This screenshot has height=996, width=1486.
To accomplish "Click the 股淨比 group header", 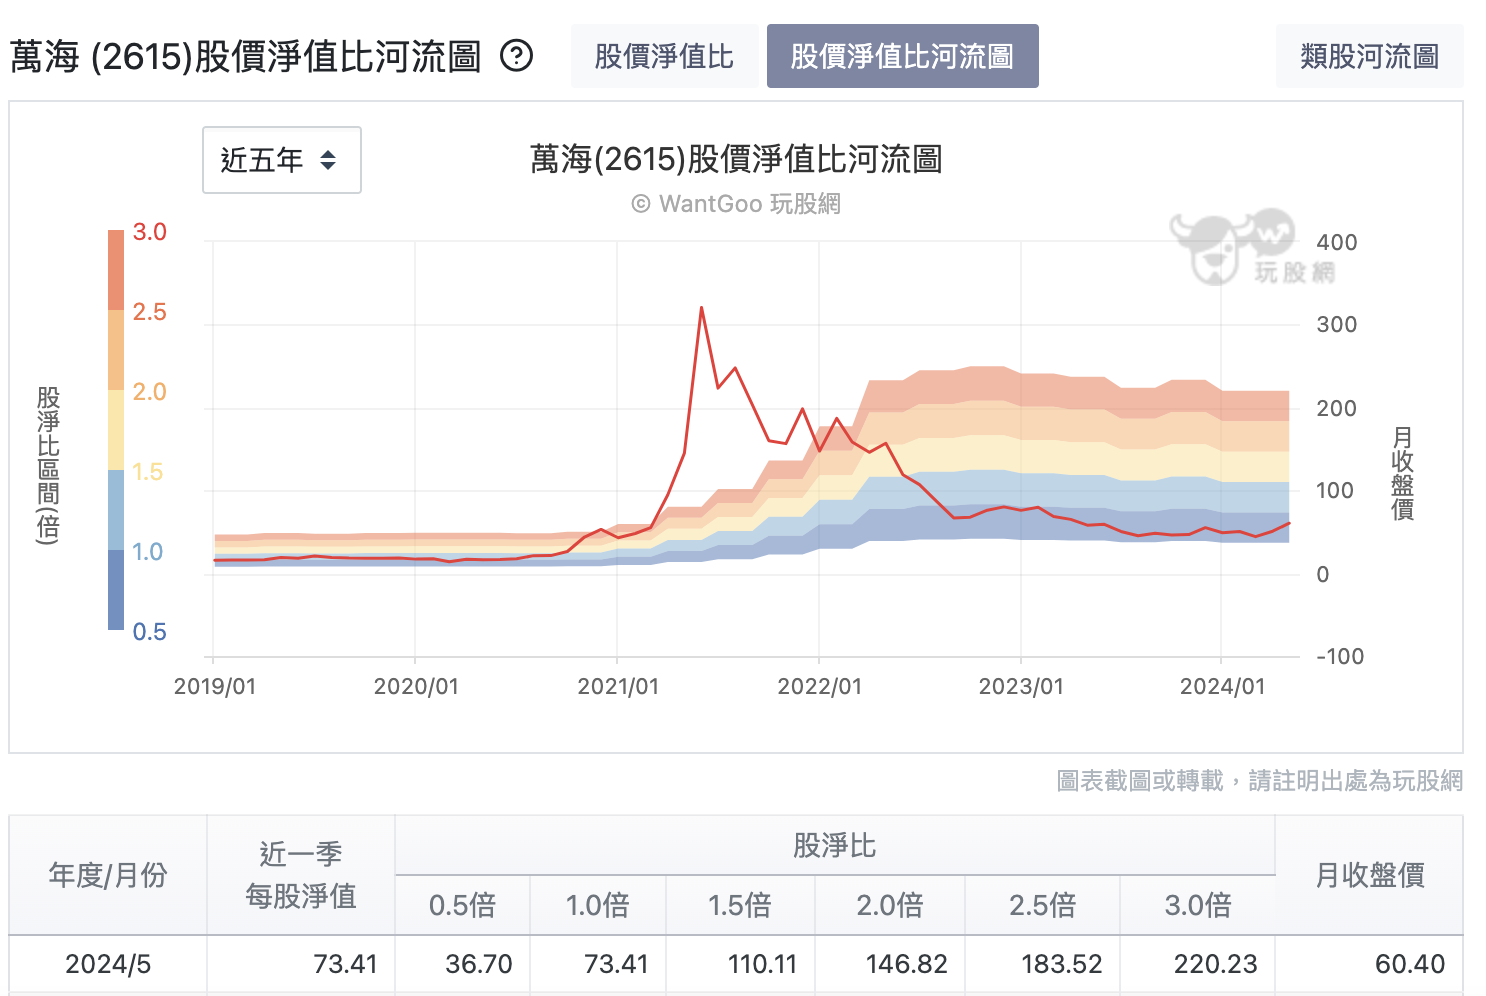I will [x=835, y=846].
